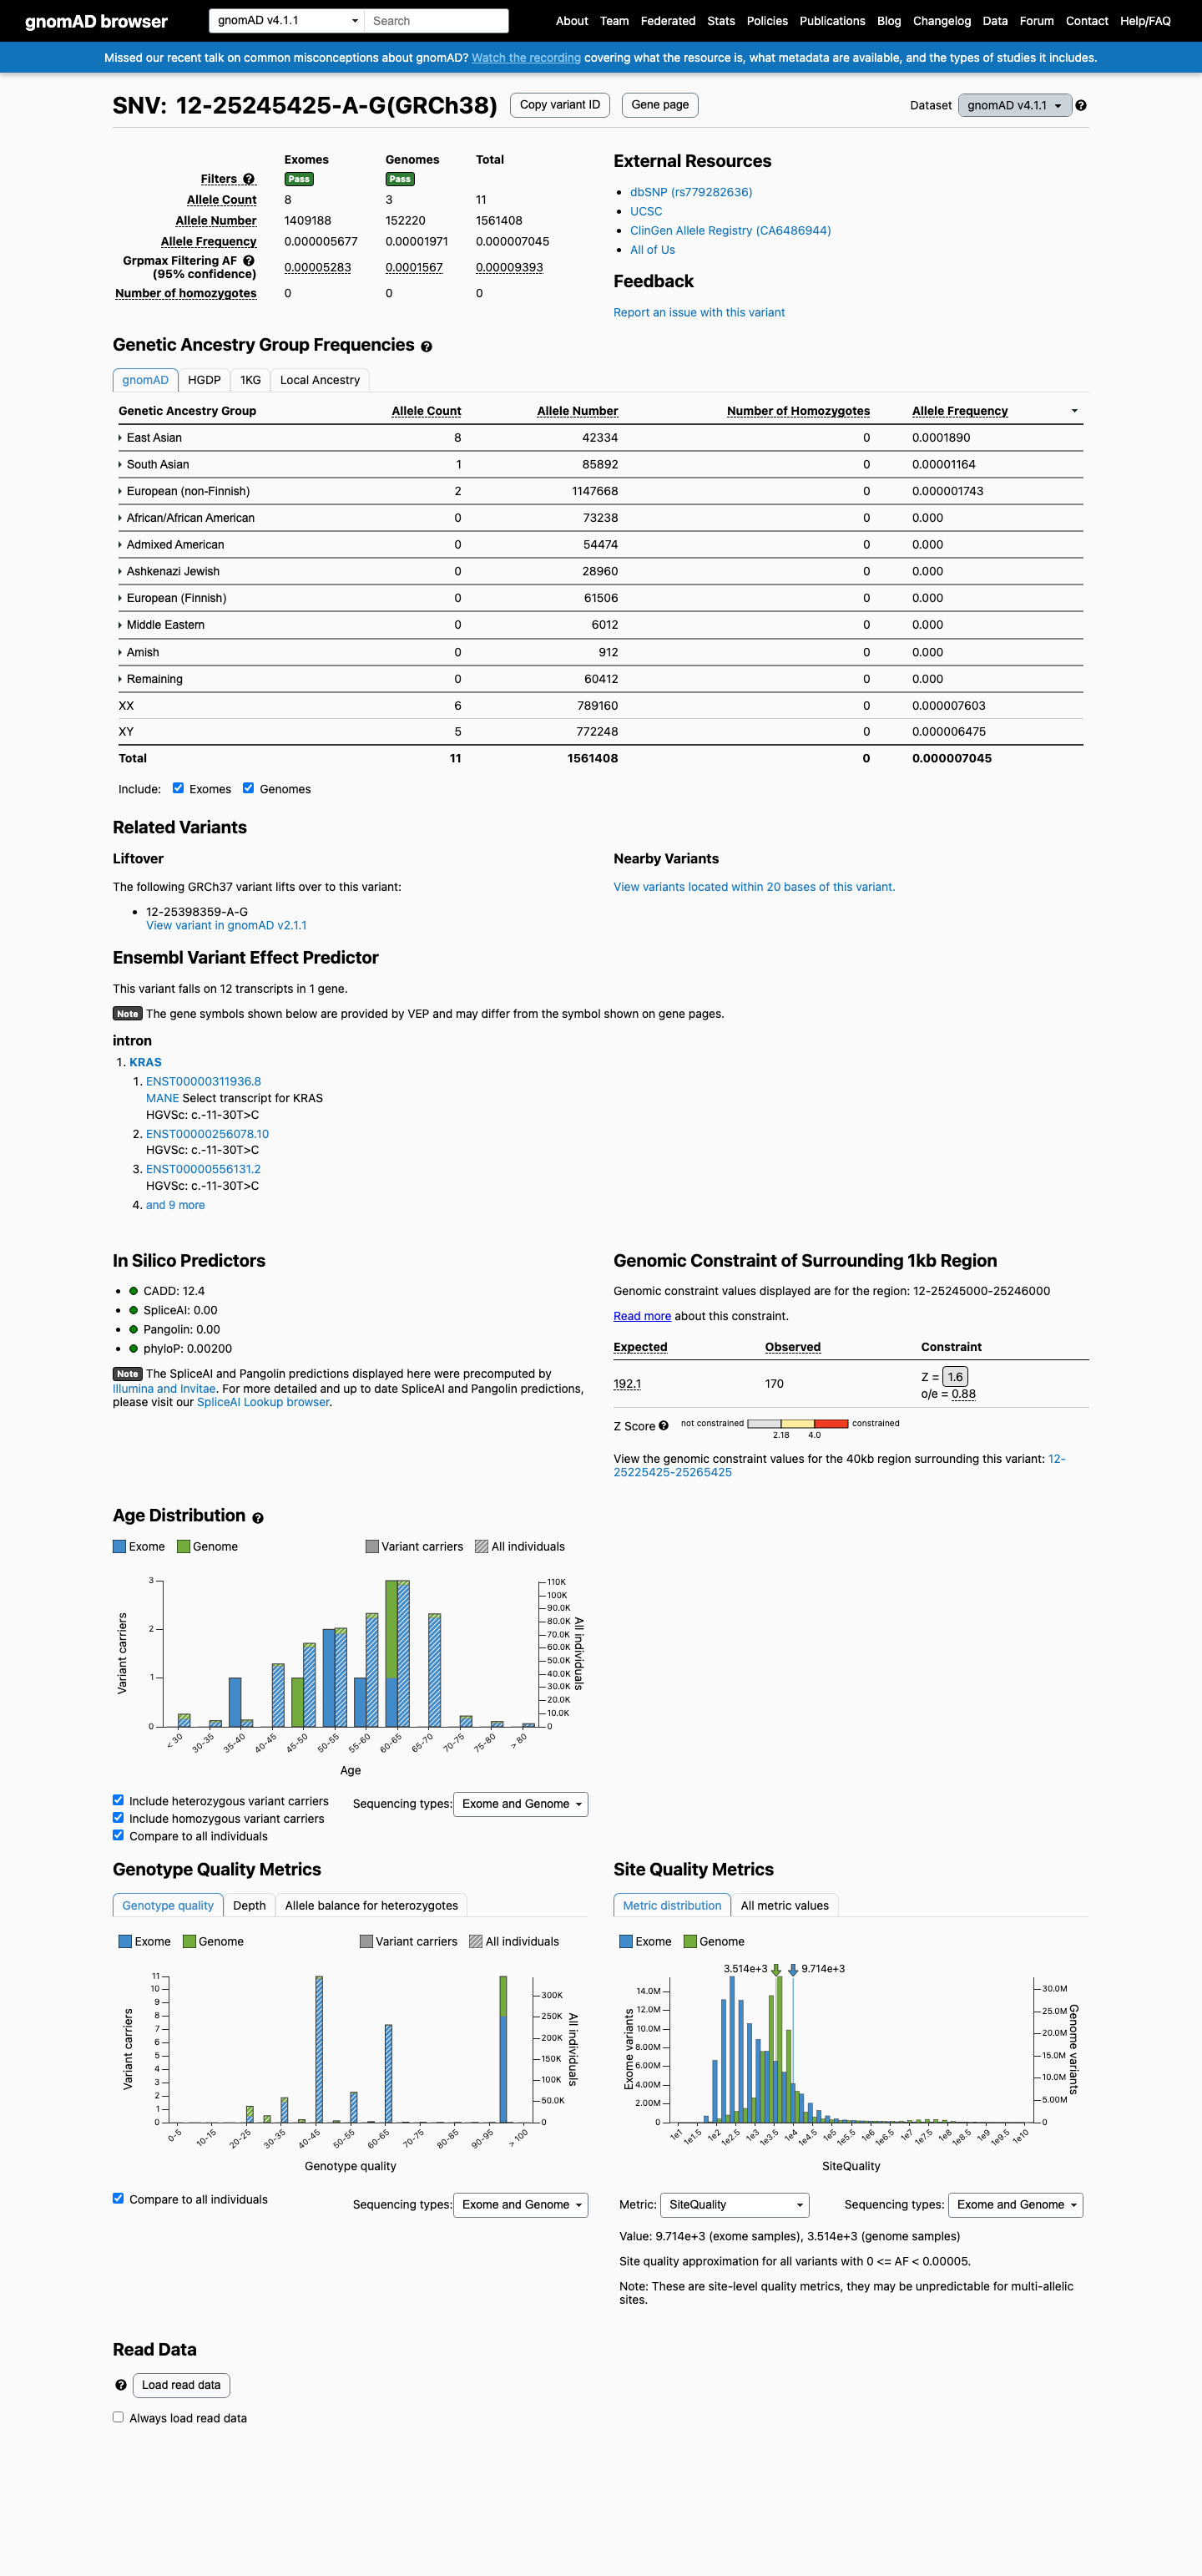The image size is (1202, 2576).
Task: Click Load read data button
Action: pyautogui.click(x=181, y=2385)
